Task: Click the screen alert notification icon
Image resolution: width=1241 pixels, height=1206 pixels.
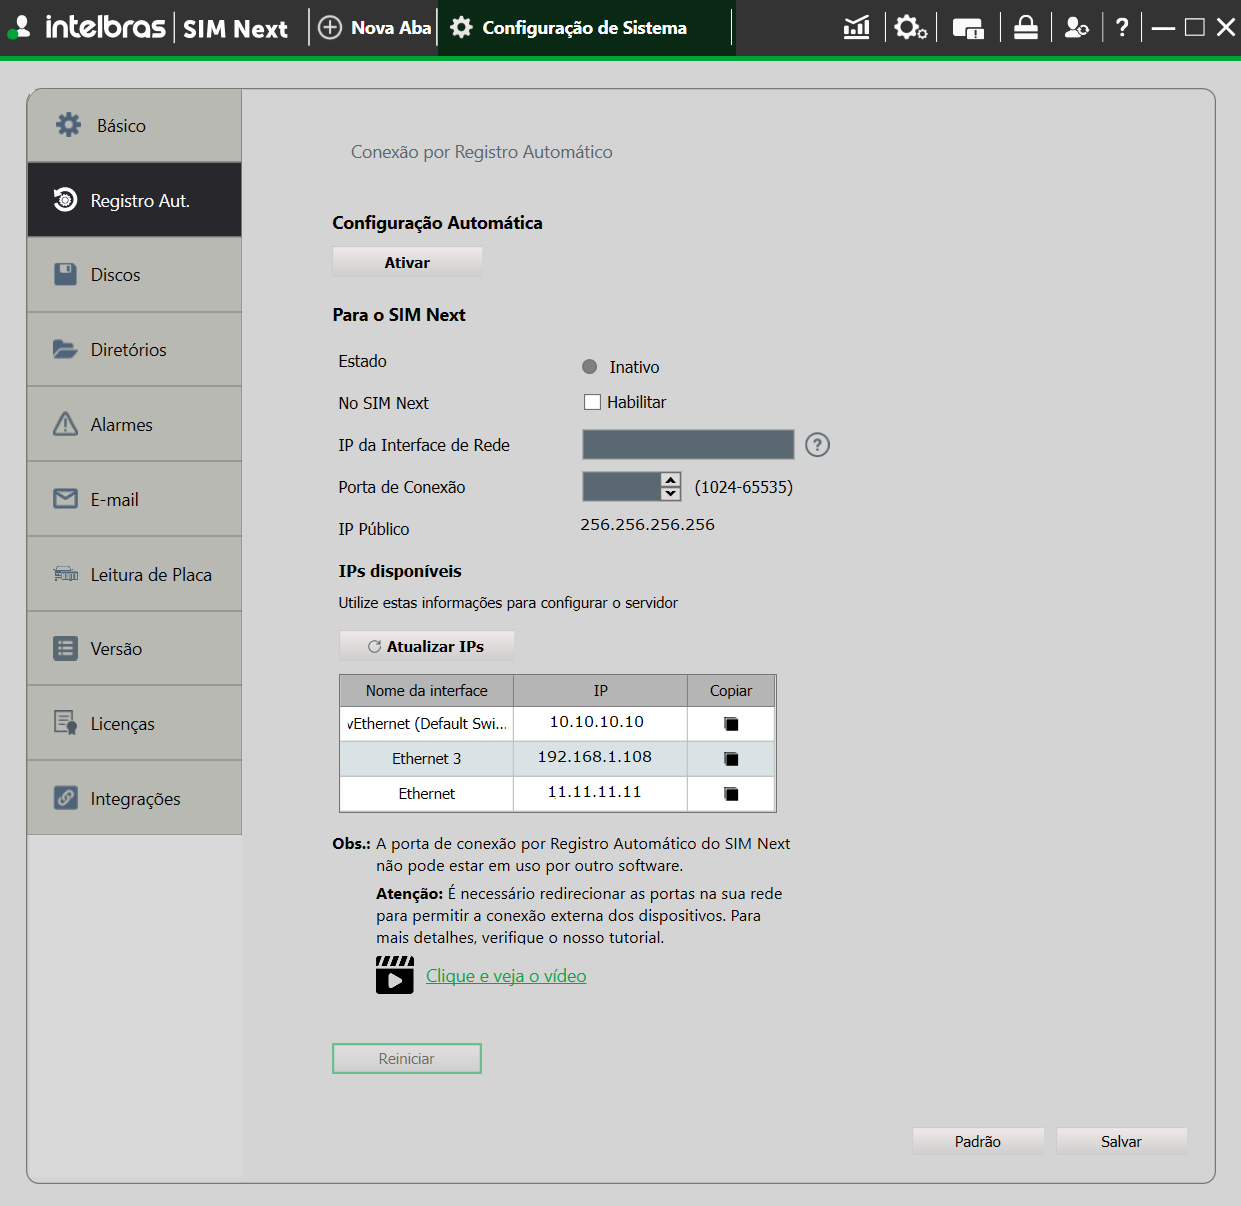Action: 968,28
